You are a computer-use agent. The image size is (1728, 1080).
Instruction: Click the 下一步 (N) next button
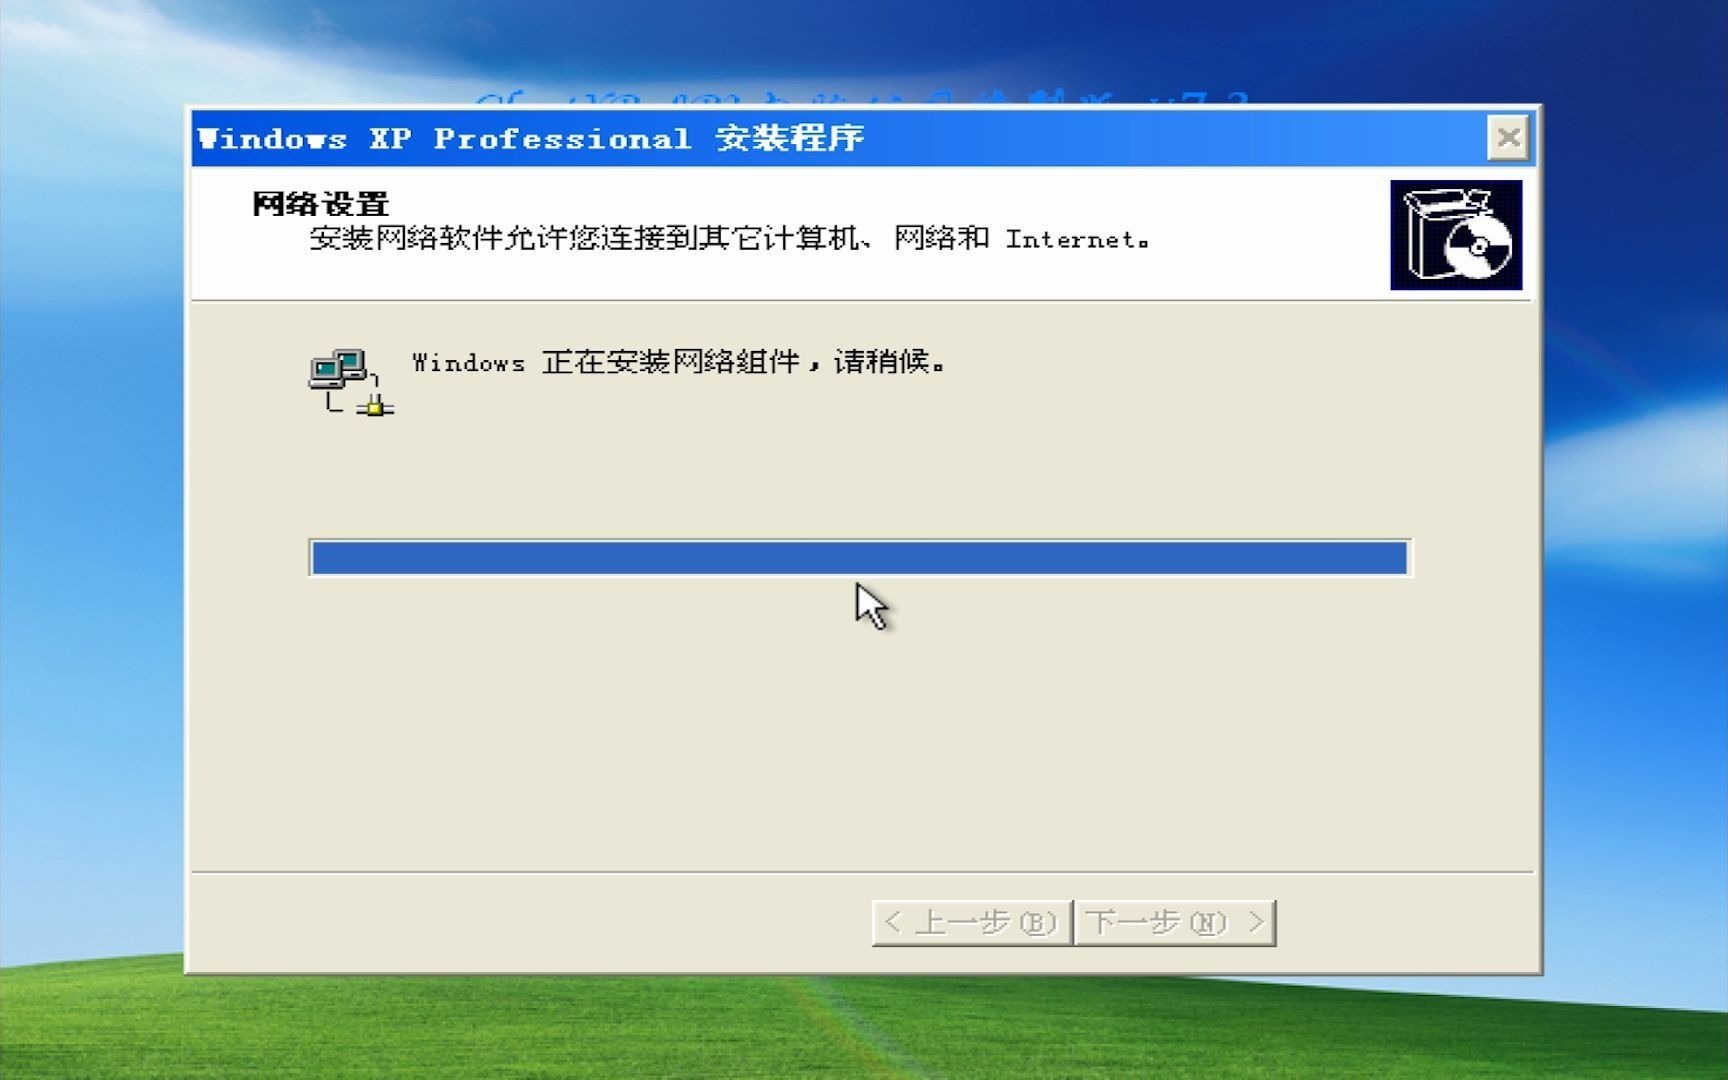pyautogui.click(x=1175, y=922)
